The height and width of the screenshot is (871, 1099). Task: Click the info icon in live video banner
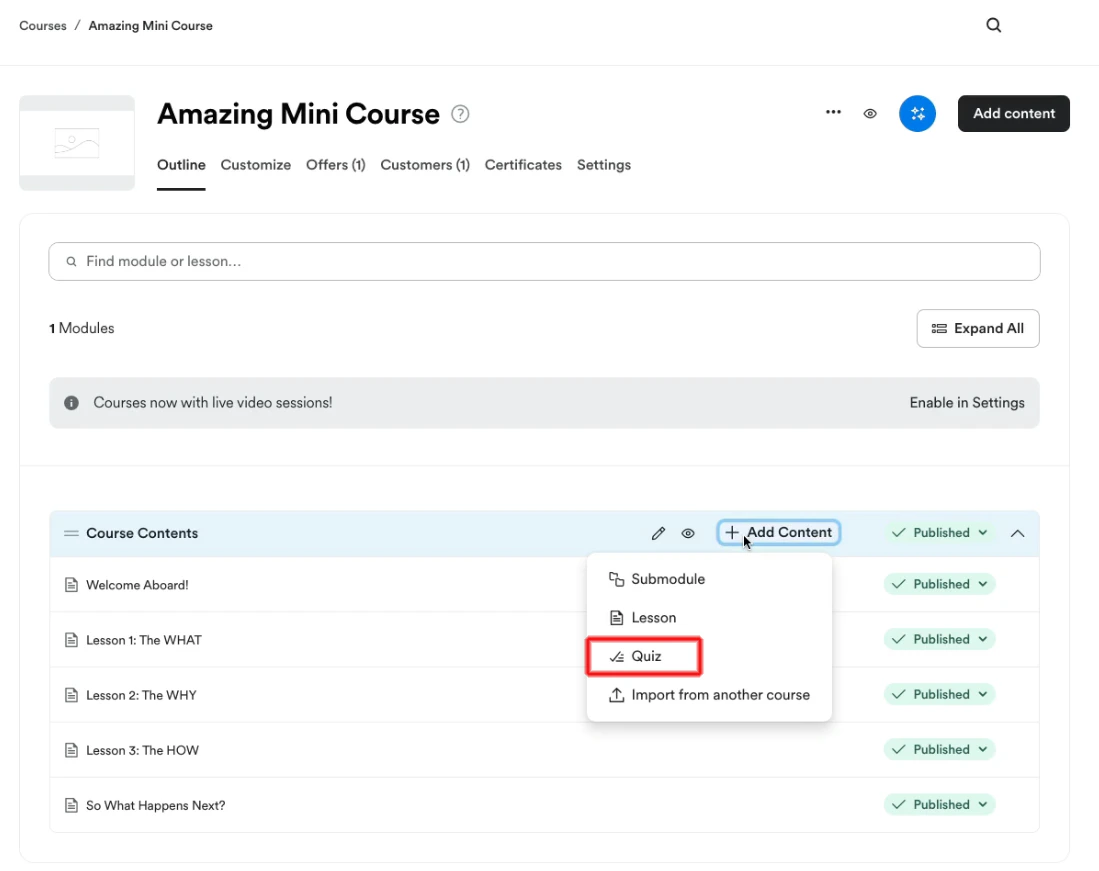pos(71,403)
